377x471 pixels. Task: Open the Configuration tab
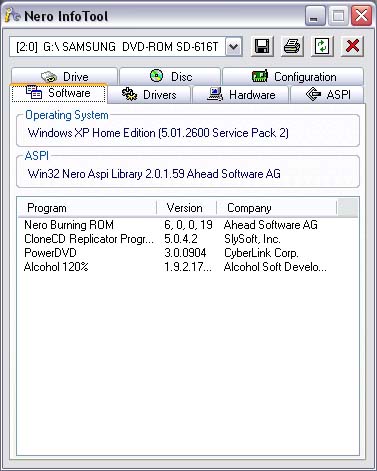tap(293, 76)
